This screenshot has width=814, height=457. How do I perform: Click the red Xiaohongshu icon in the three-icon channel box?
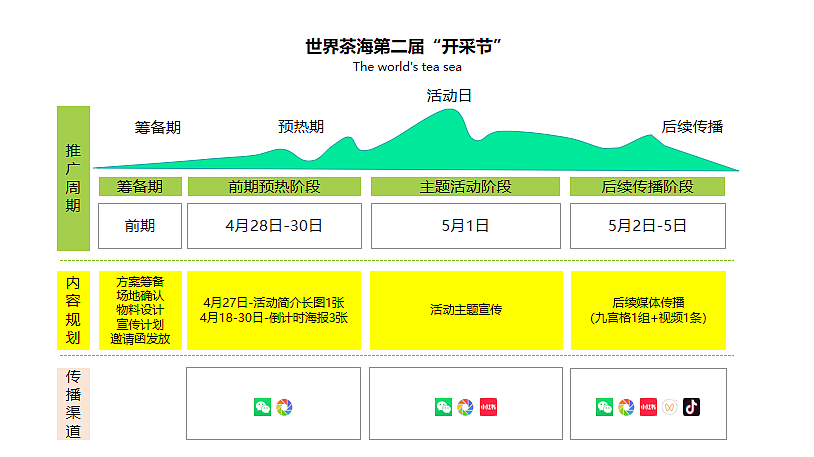[x=488, y=407]
